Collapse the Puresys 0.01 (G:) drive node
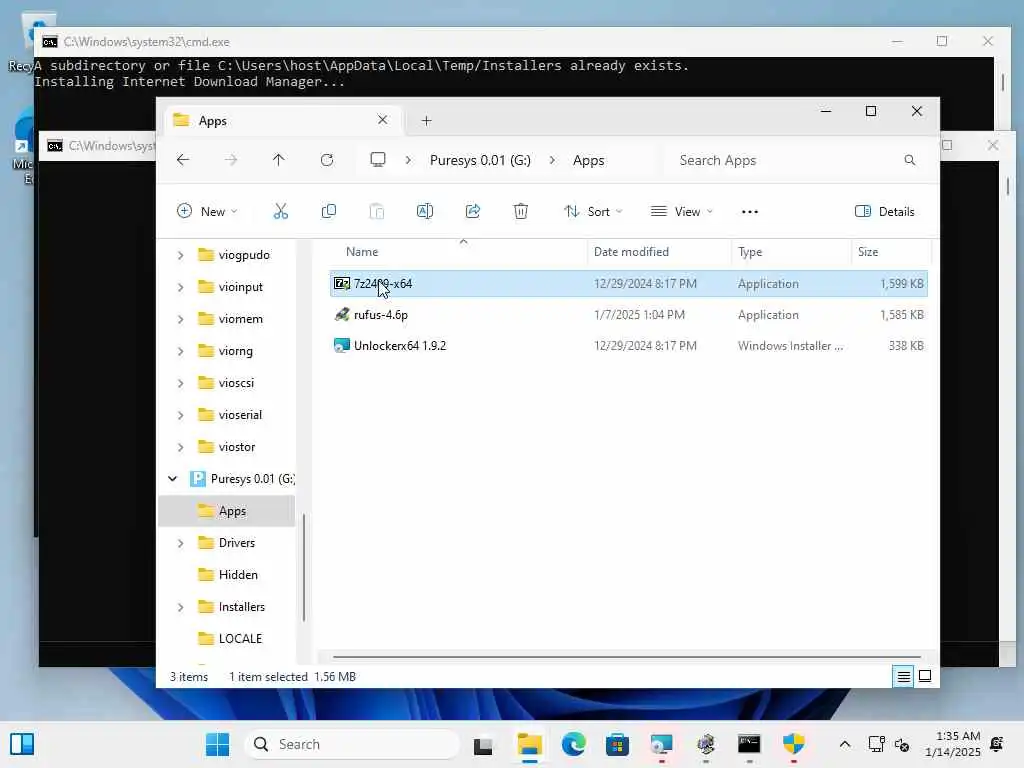 172,479
